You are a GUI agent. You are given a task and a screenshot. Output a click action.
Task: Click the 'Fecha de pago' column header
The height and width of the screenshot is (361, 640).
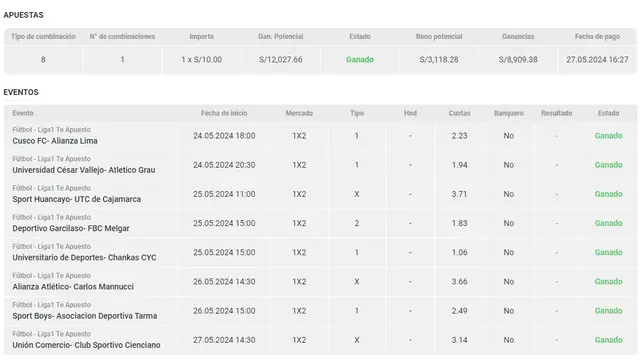coord(597,36)
